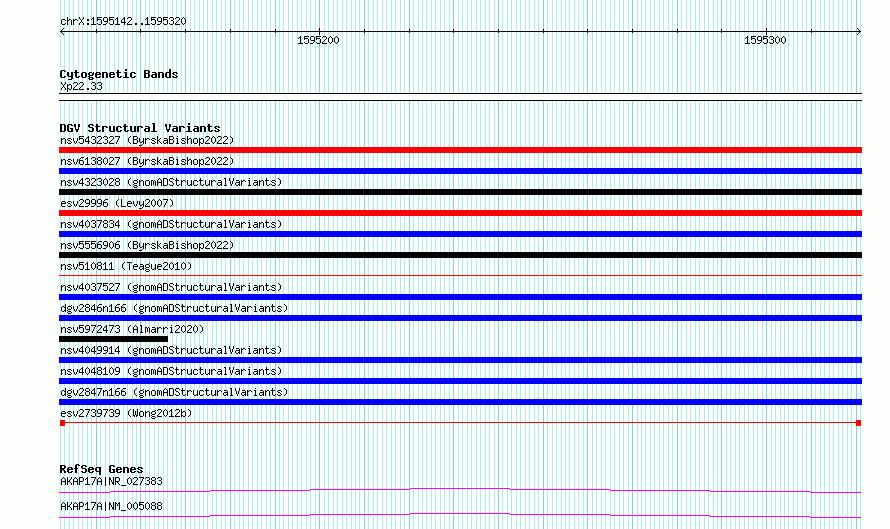Click the blue bar for nsv4037834

pos(460,234)
